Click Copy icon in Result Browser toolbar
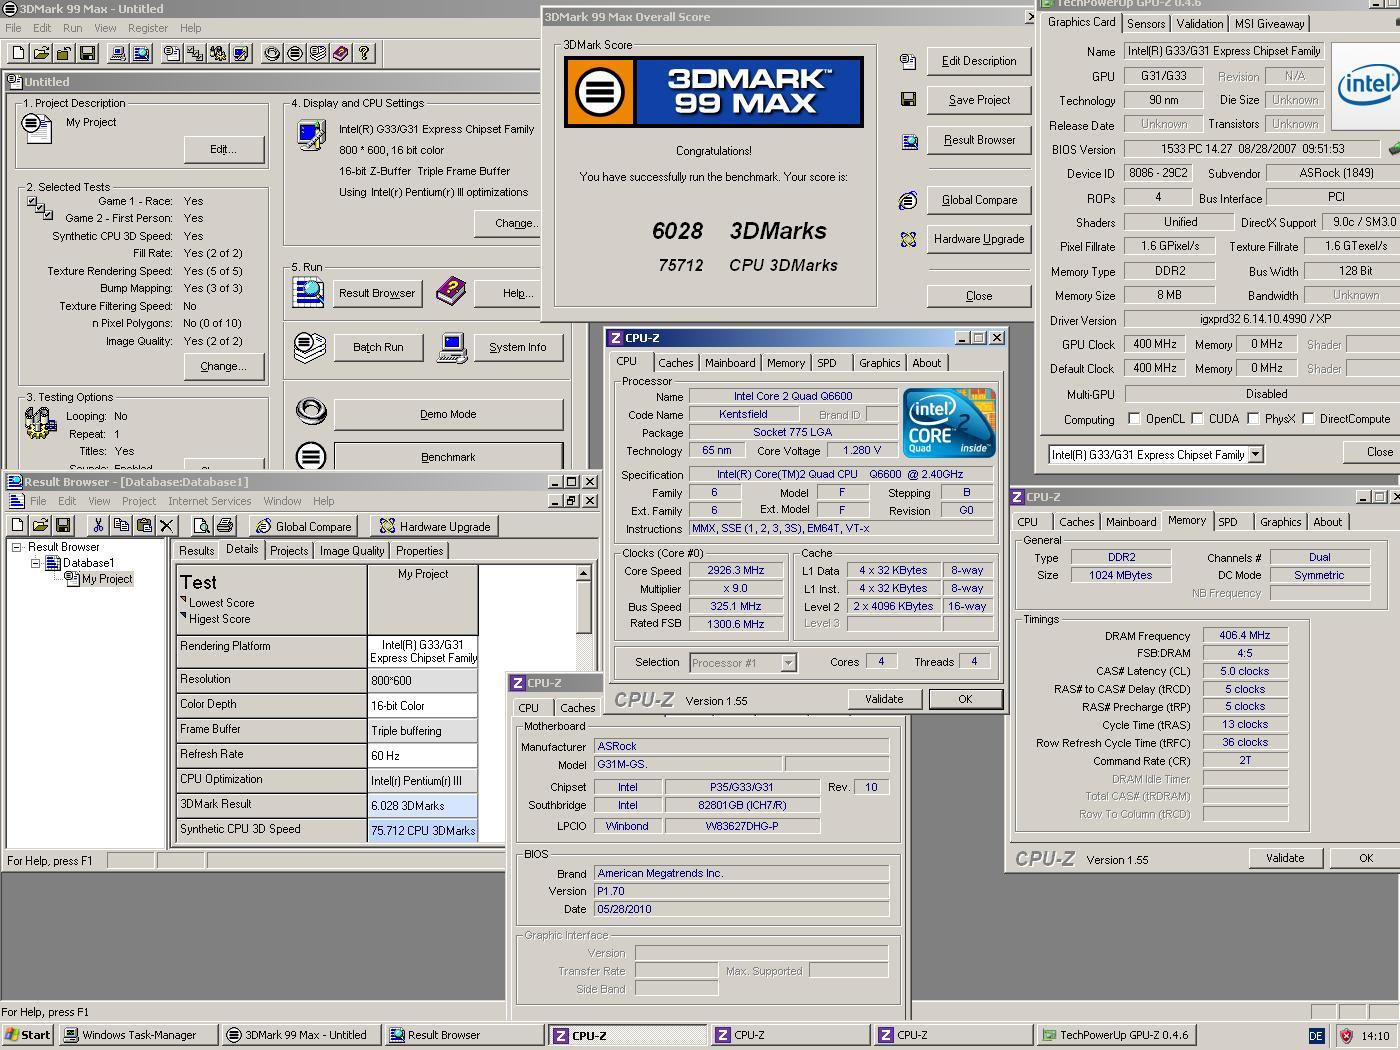 pos(121,525)
